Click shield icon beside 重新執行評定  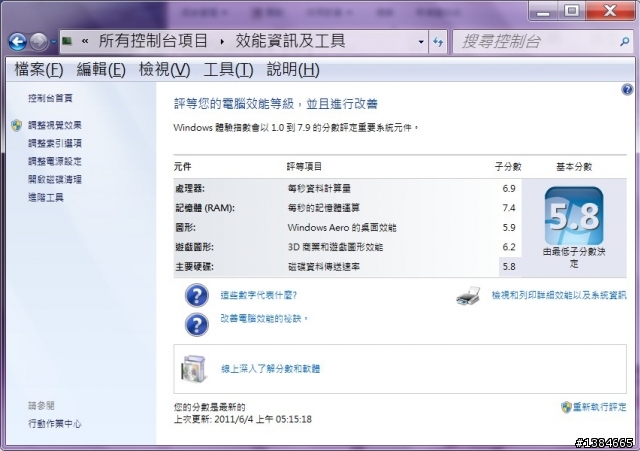point(566,407)
